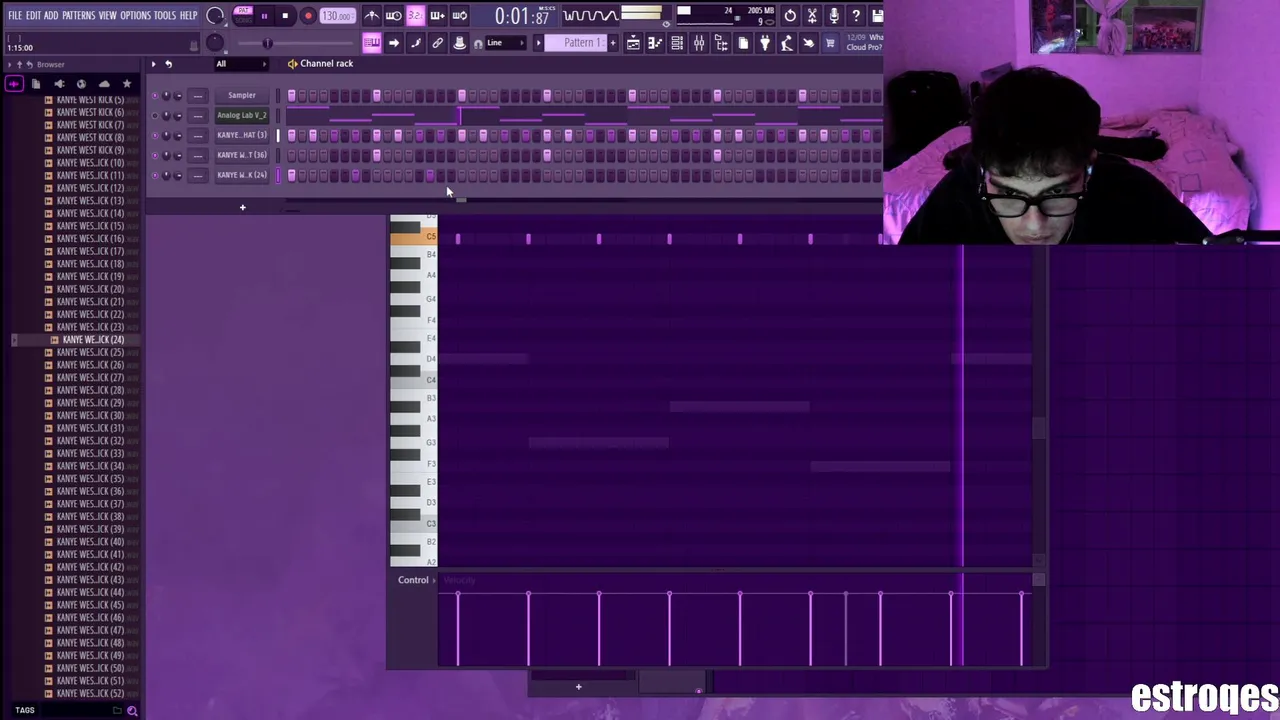Mute the Analog Lab V_2 channel
Screen dimensions: 1280x720
pyautogui.click(x=155, y=116)
